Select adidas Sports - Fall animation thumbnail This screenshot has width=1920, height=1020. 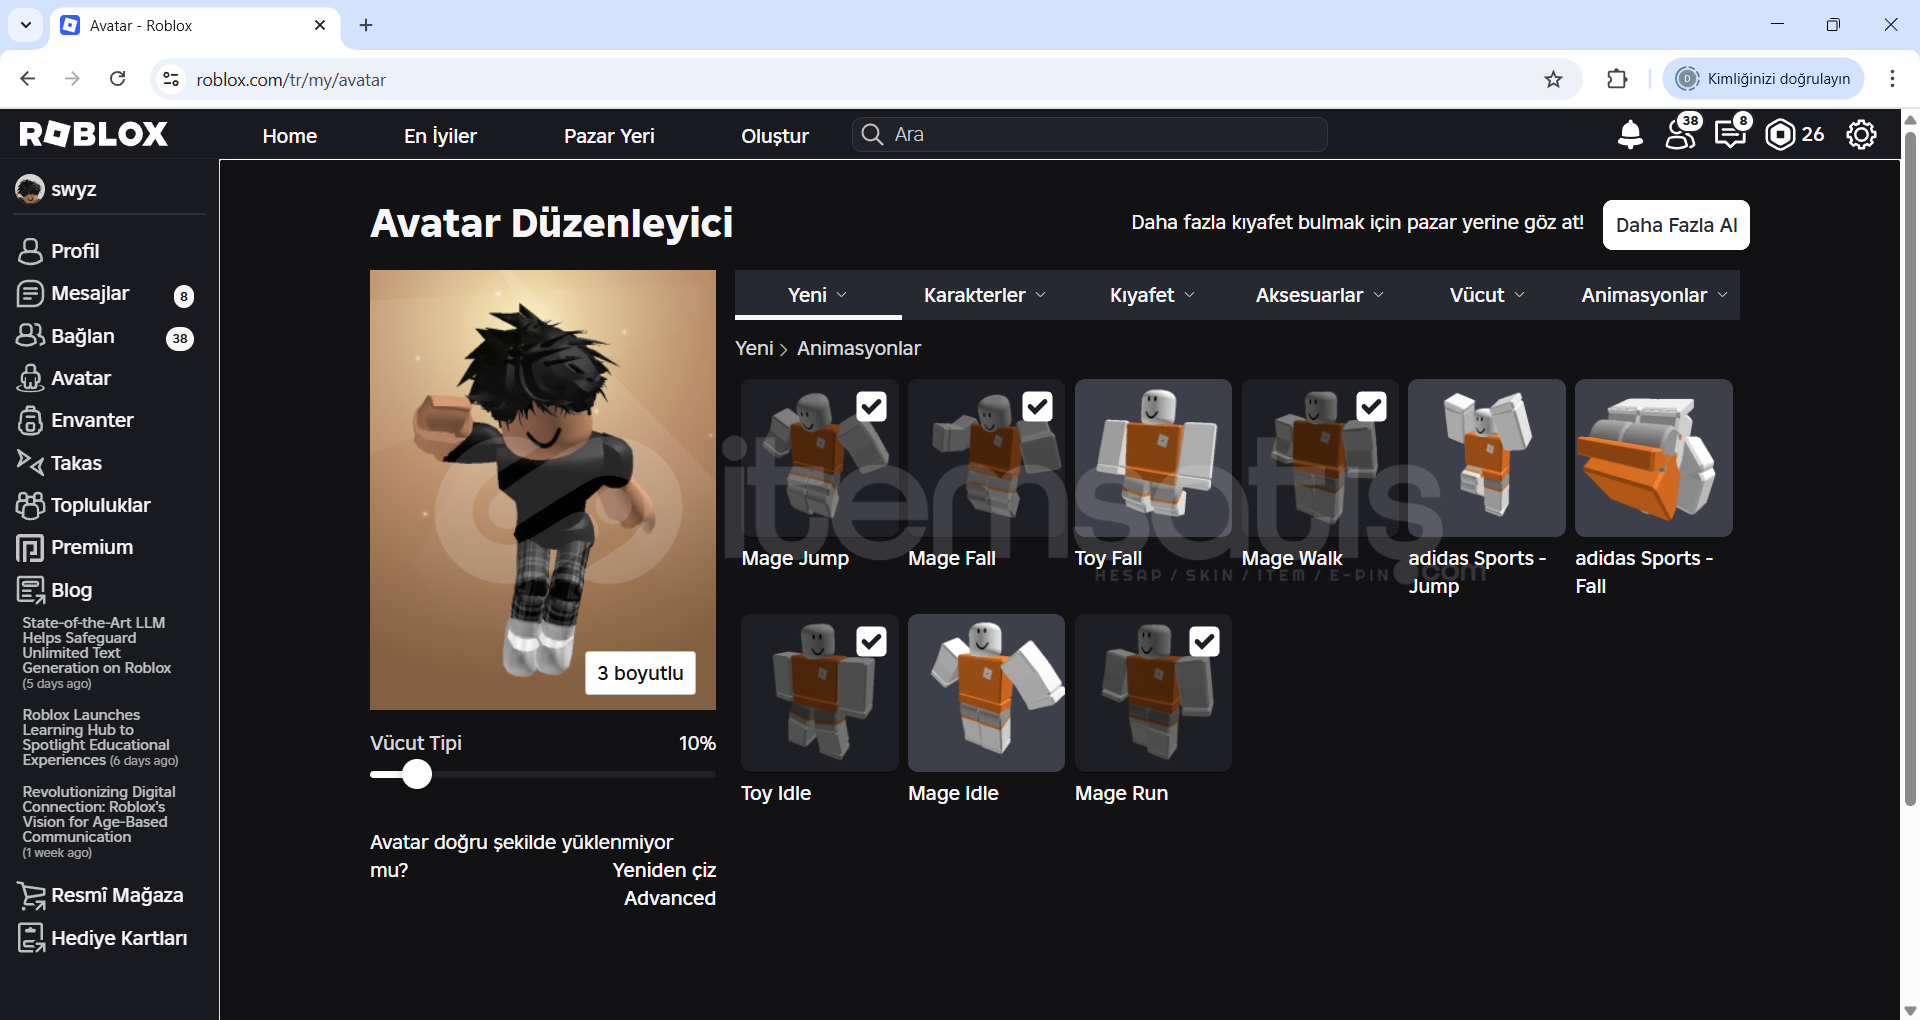(x=1654, y=458)
